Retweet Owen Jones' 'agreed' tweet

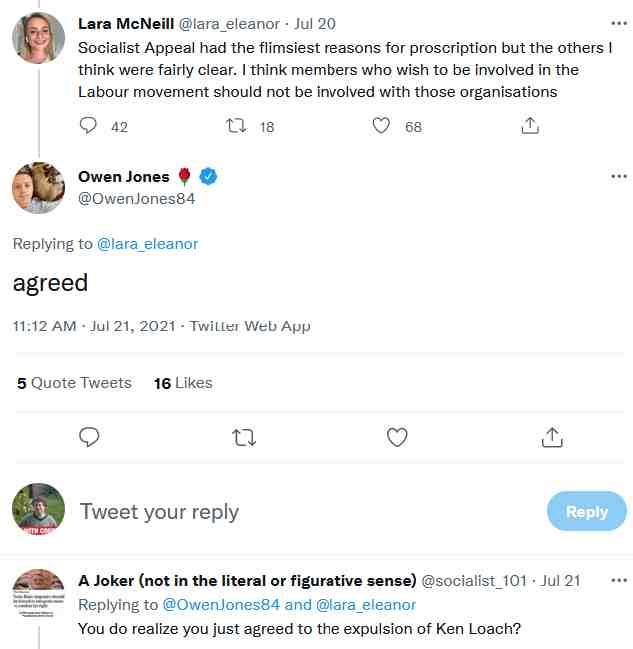243,437
